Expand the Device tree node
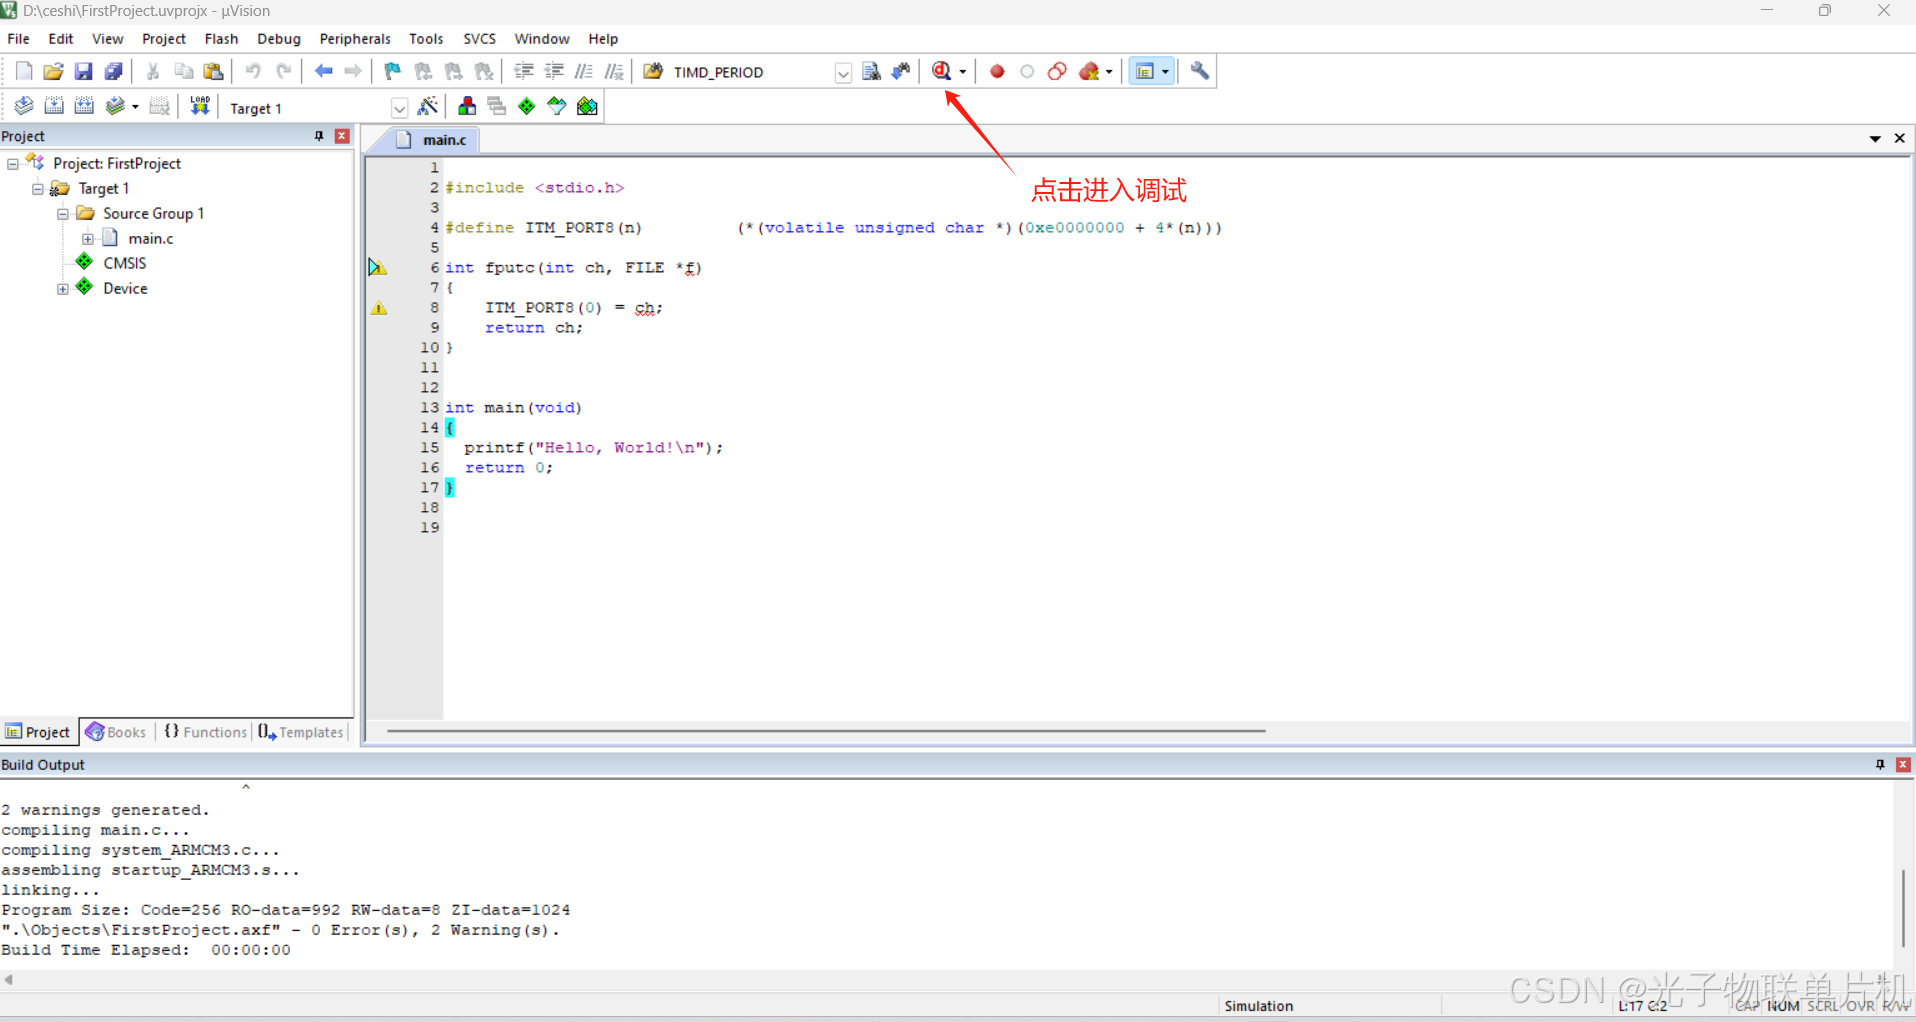The width and height of the screenshot is (1916, 1022). point(63,288)
